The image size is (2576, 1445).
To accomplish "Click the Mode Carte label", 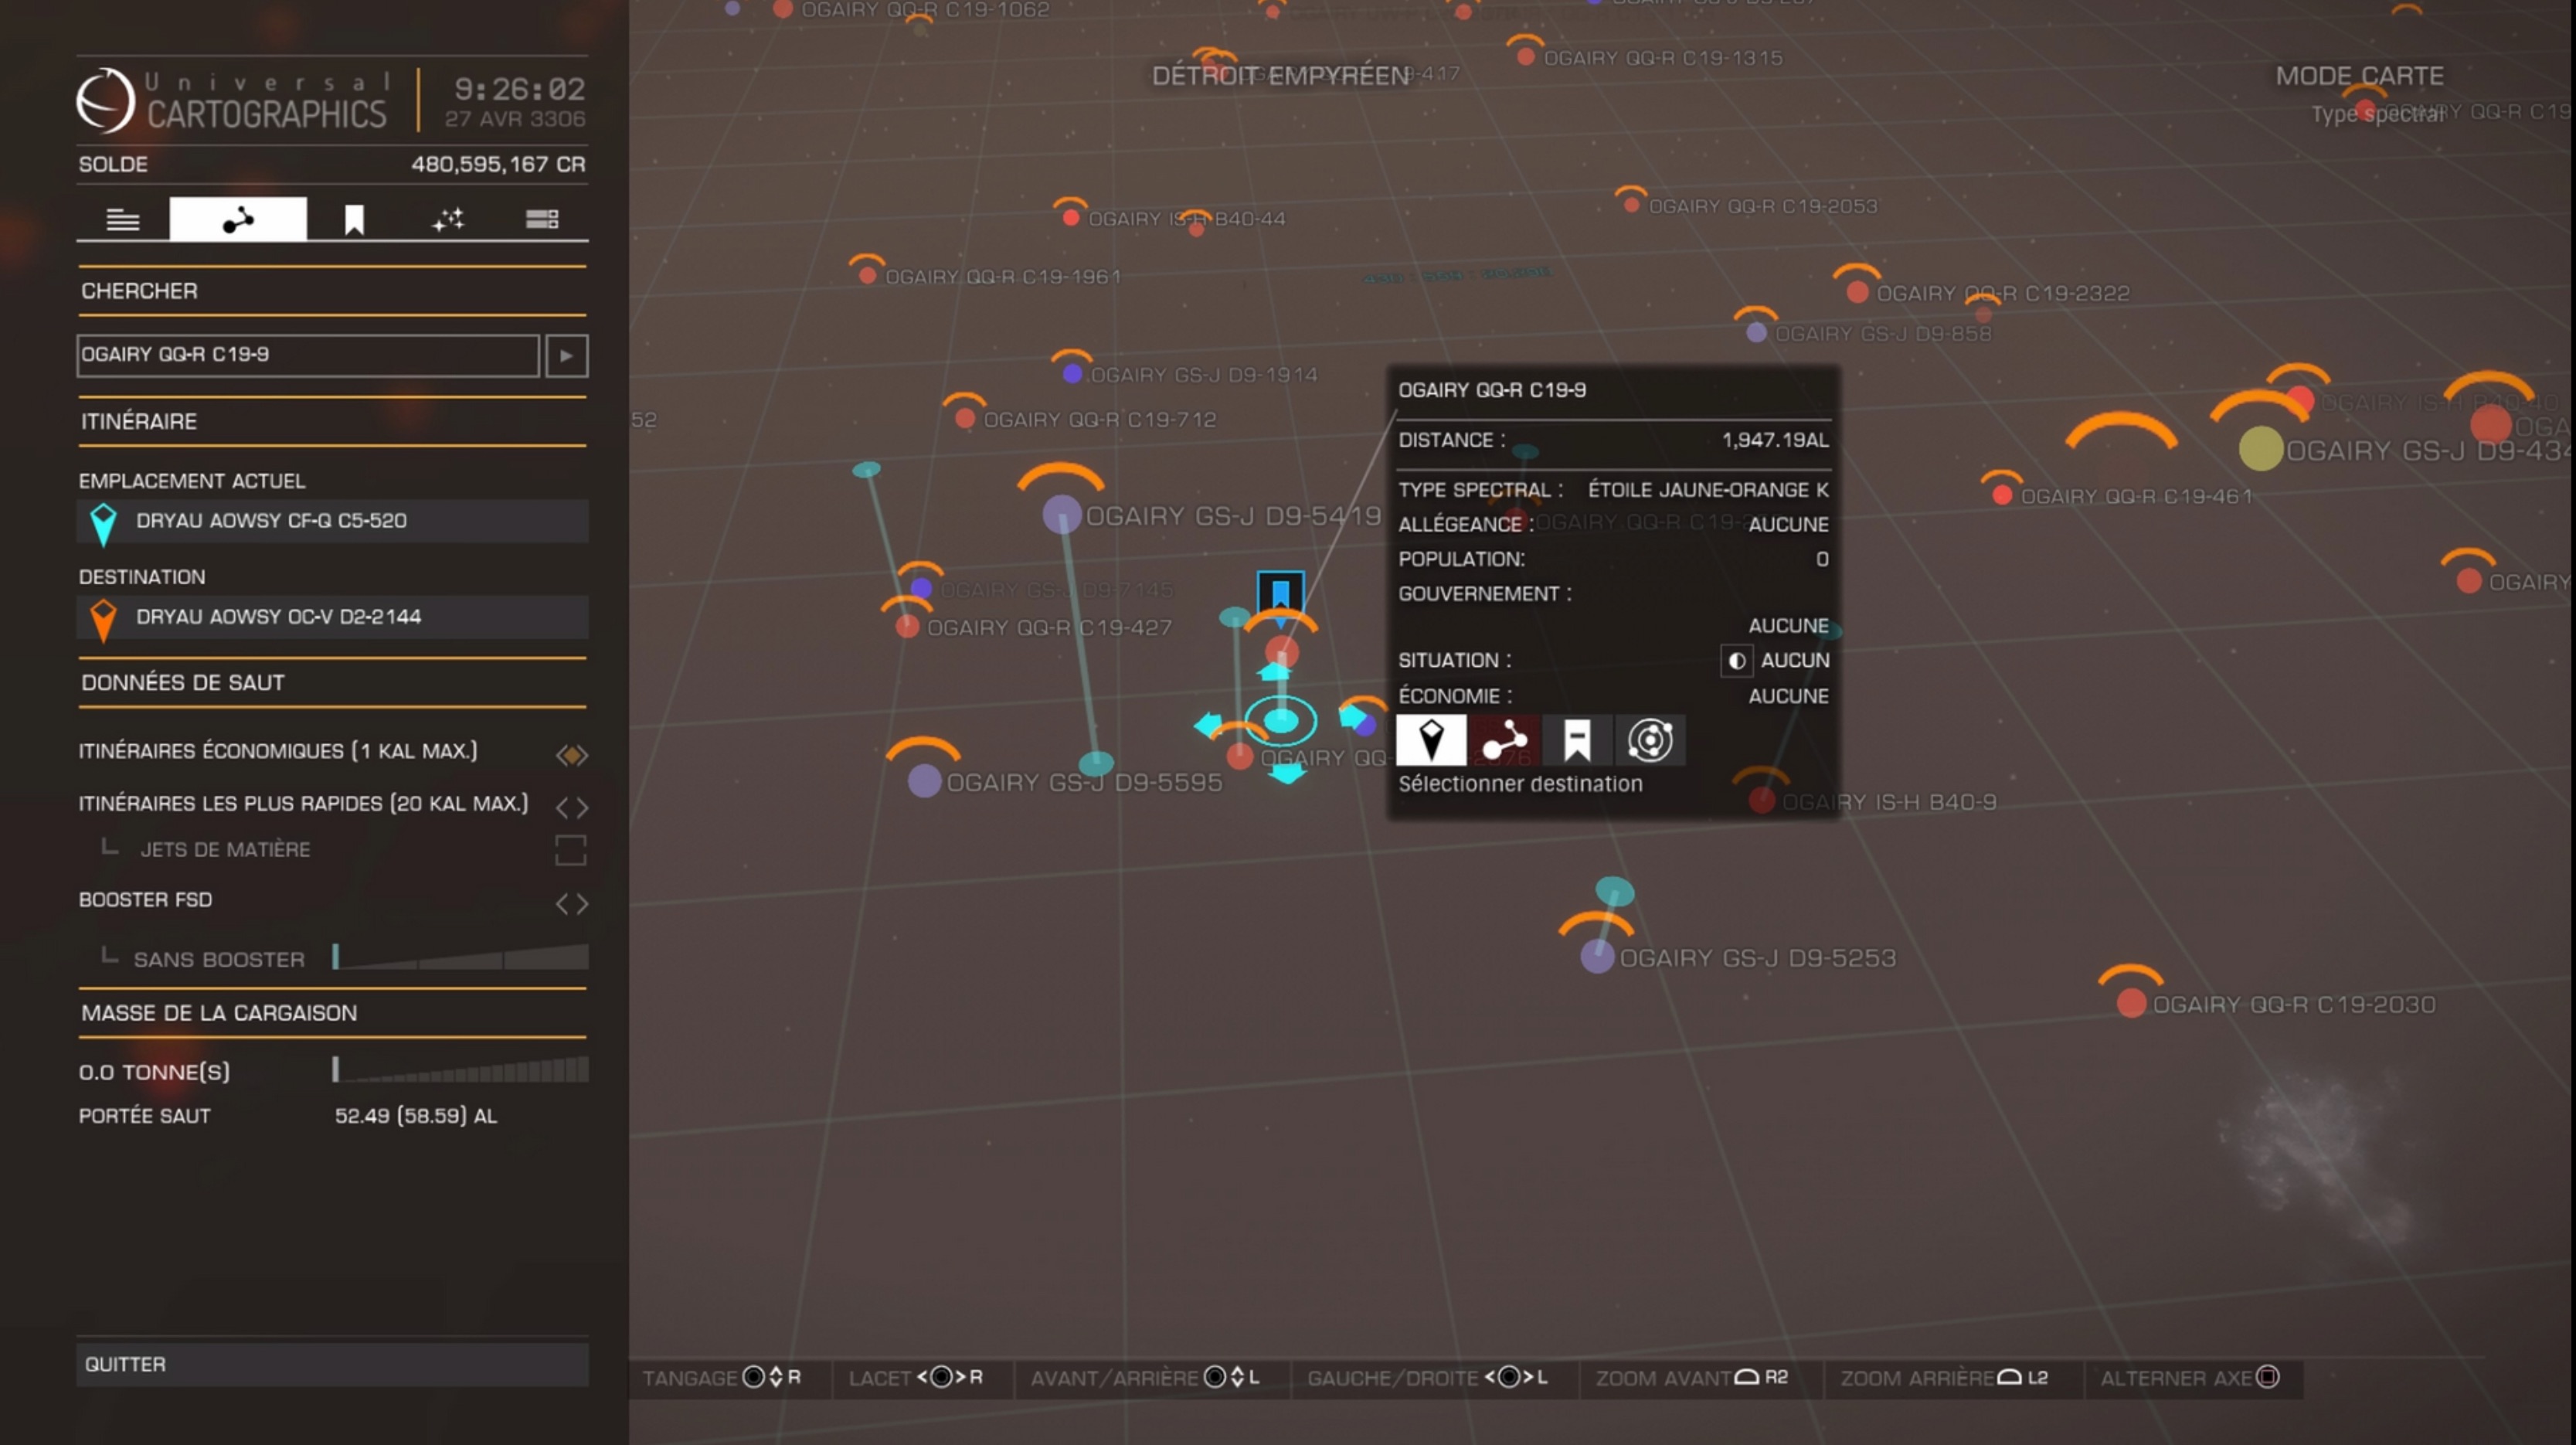I will point(2359,76).
